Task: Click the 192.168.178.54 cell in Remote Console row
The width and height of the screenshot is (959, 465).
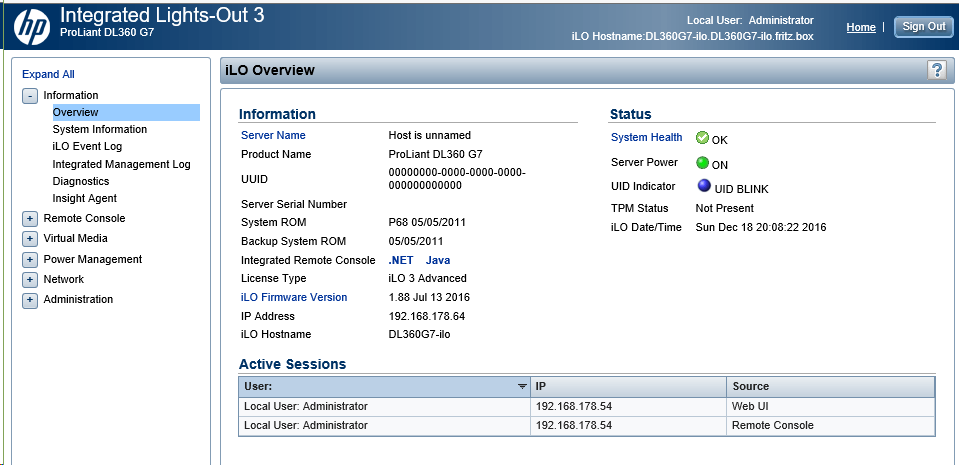Action: (629, 425)
